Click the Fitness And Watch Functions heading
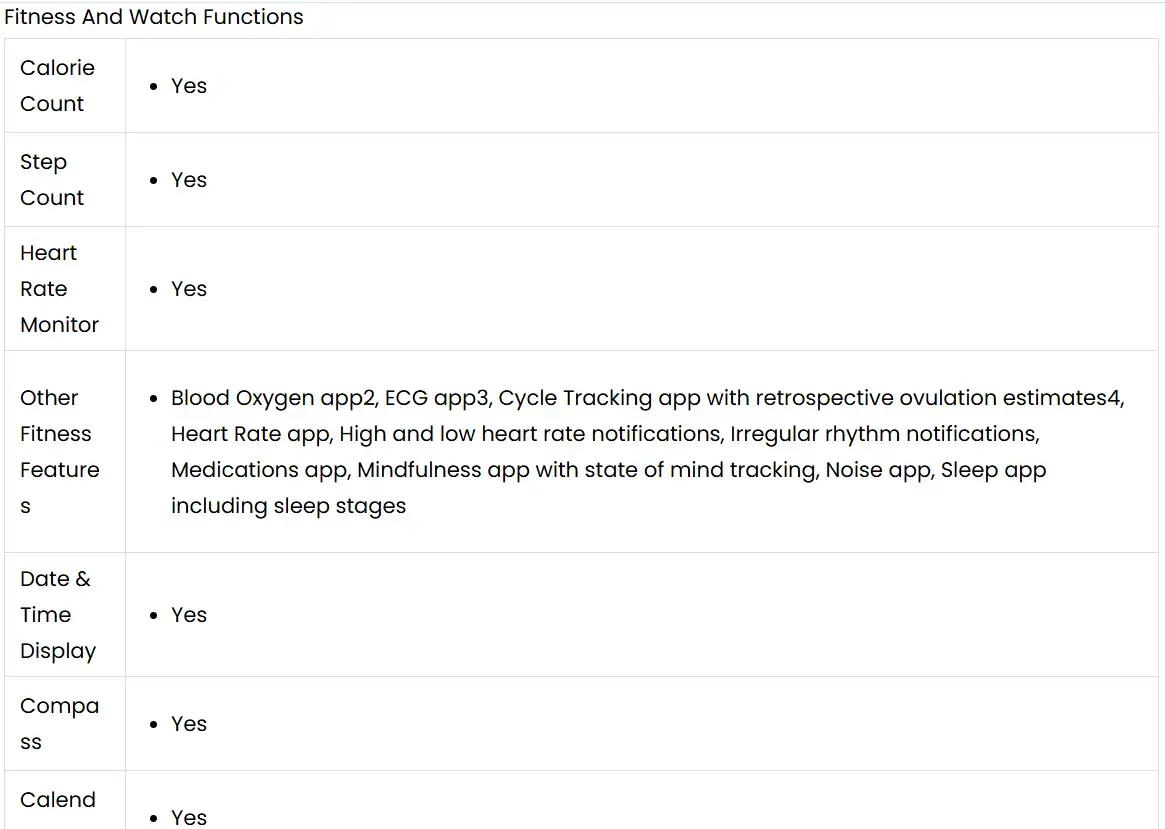This screenshot has width=1165, height=829. point(154,17)
